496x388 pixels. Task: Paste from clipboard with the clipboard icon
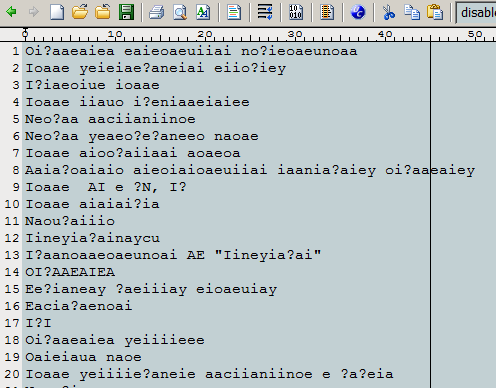(435, 12)
